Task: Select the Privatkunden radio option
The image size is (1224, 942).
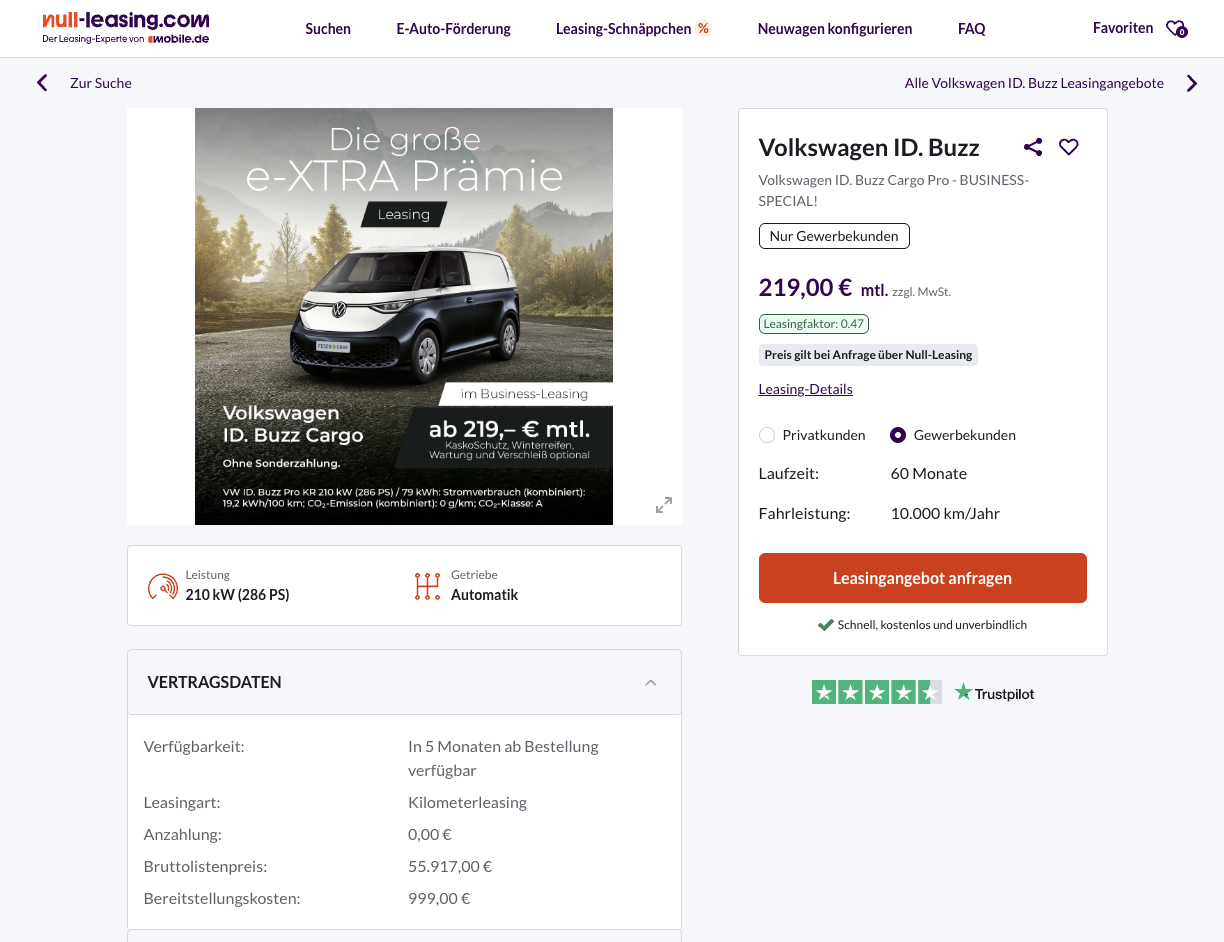Action: [x=767, y=435]
